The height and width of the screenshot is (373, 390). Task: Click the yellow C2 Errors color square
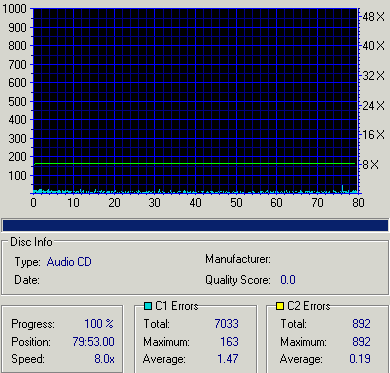click(x=280, y=306)
